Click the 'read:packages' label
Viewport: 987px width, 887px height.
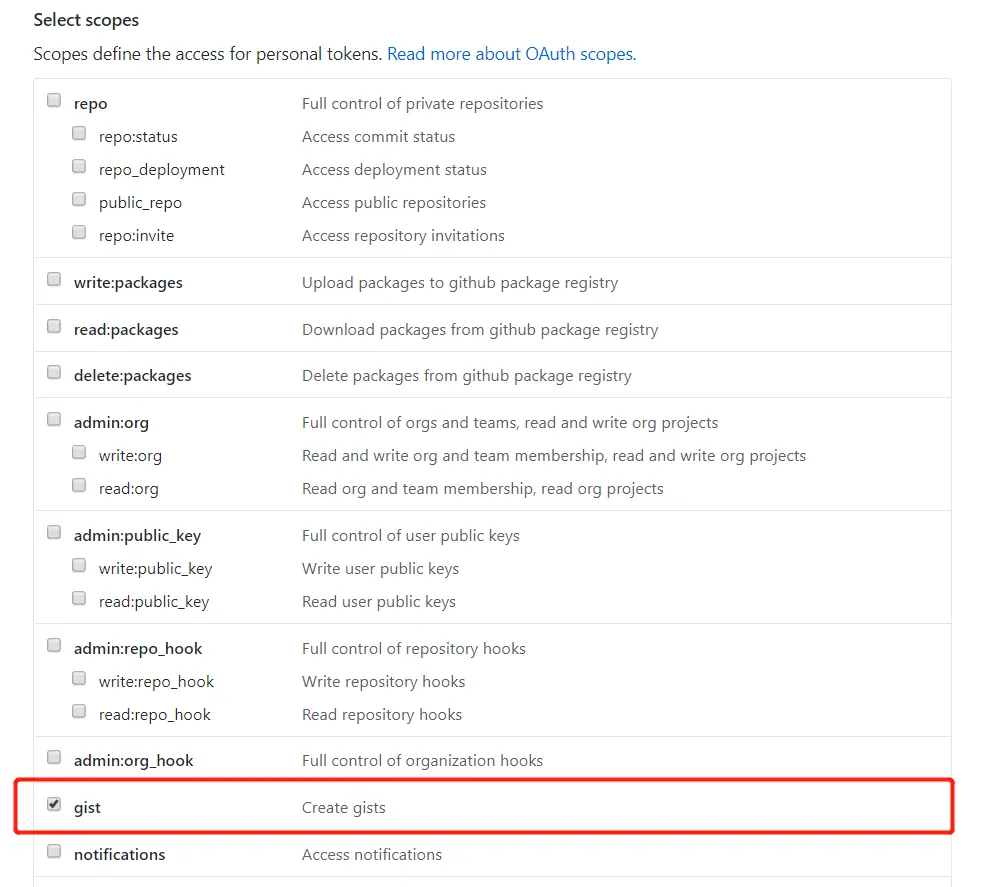click(x=126, y=330)
